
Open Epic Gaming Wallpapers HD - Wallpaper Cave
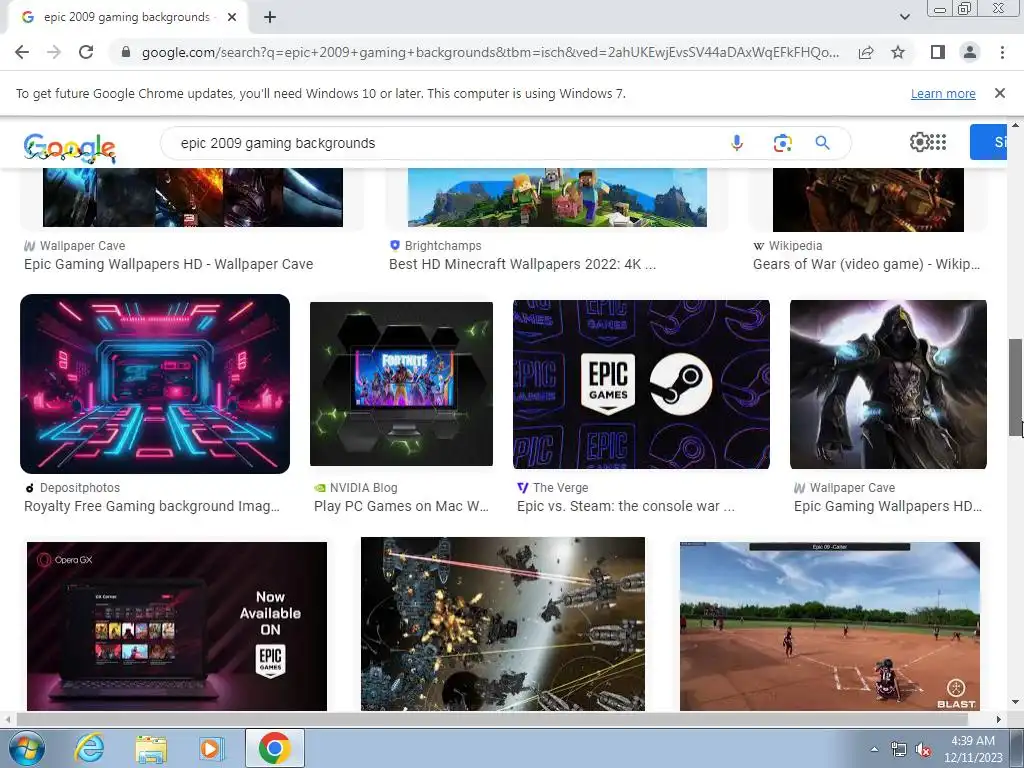click(x=168, y=264)
